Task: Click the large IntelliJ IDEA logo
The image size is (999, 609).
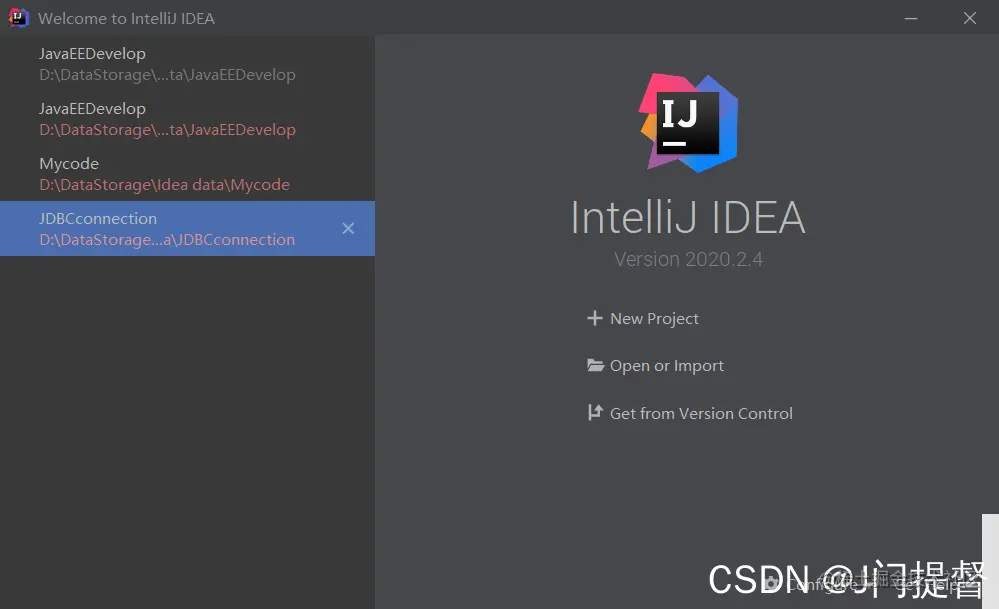Action: 688,122
